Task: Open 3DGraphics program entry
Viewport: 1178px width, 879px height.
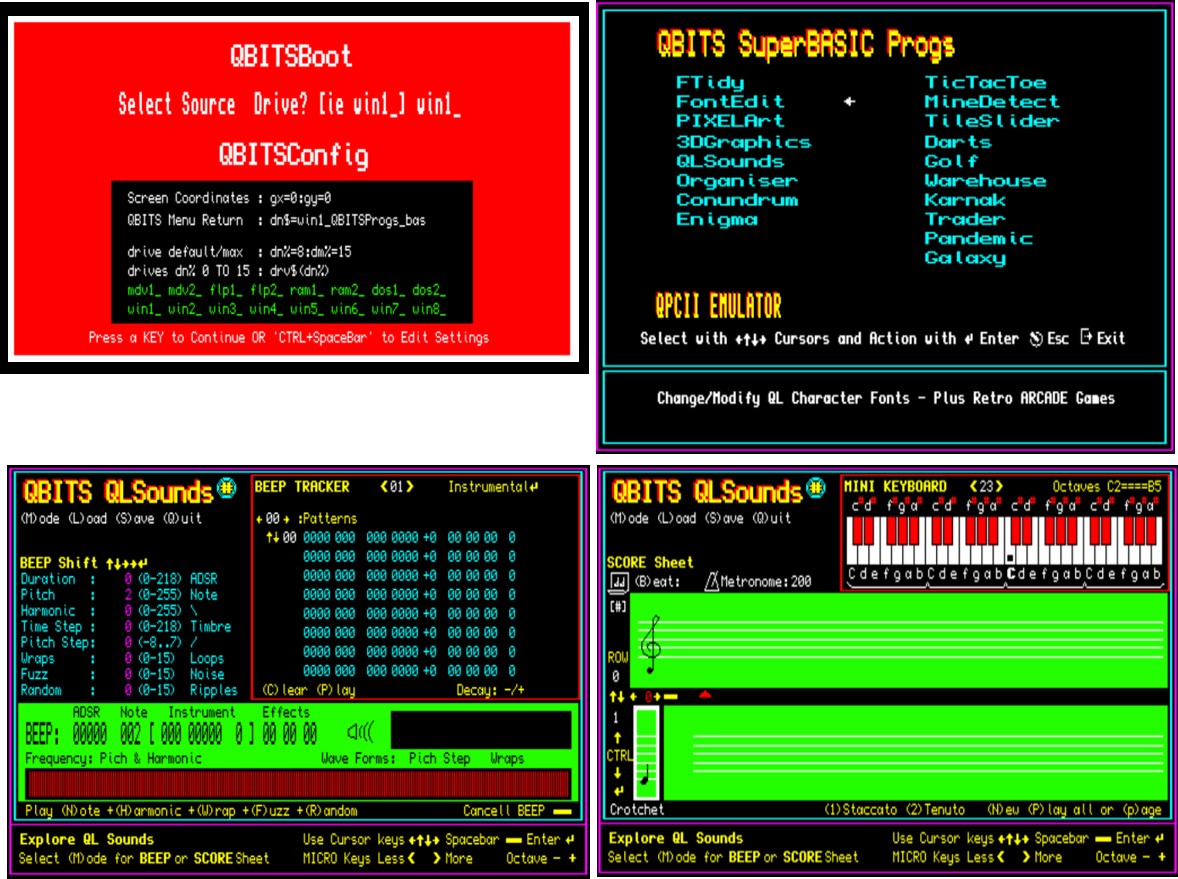Action: click(x=743, y=142)
